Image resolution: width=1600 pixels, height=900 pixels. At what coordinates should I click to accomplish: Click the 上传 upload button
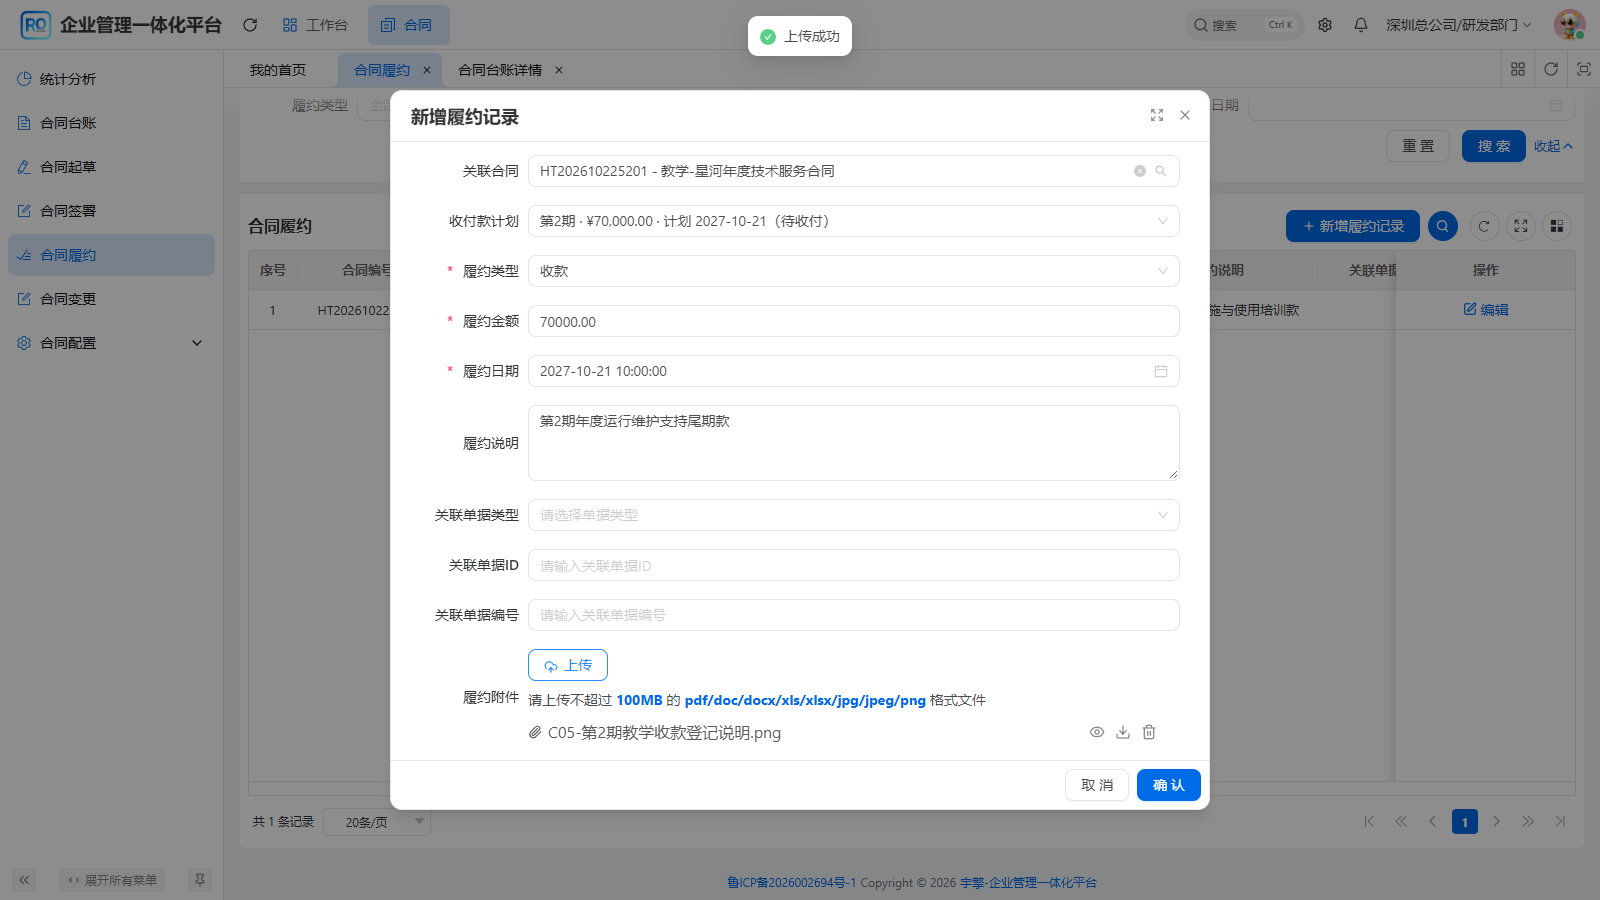tap(568, 665)
